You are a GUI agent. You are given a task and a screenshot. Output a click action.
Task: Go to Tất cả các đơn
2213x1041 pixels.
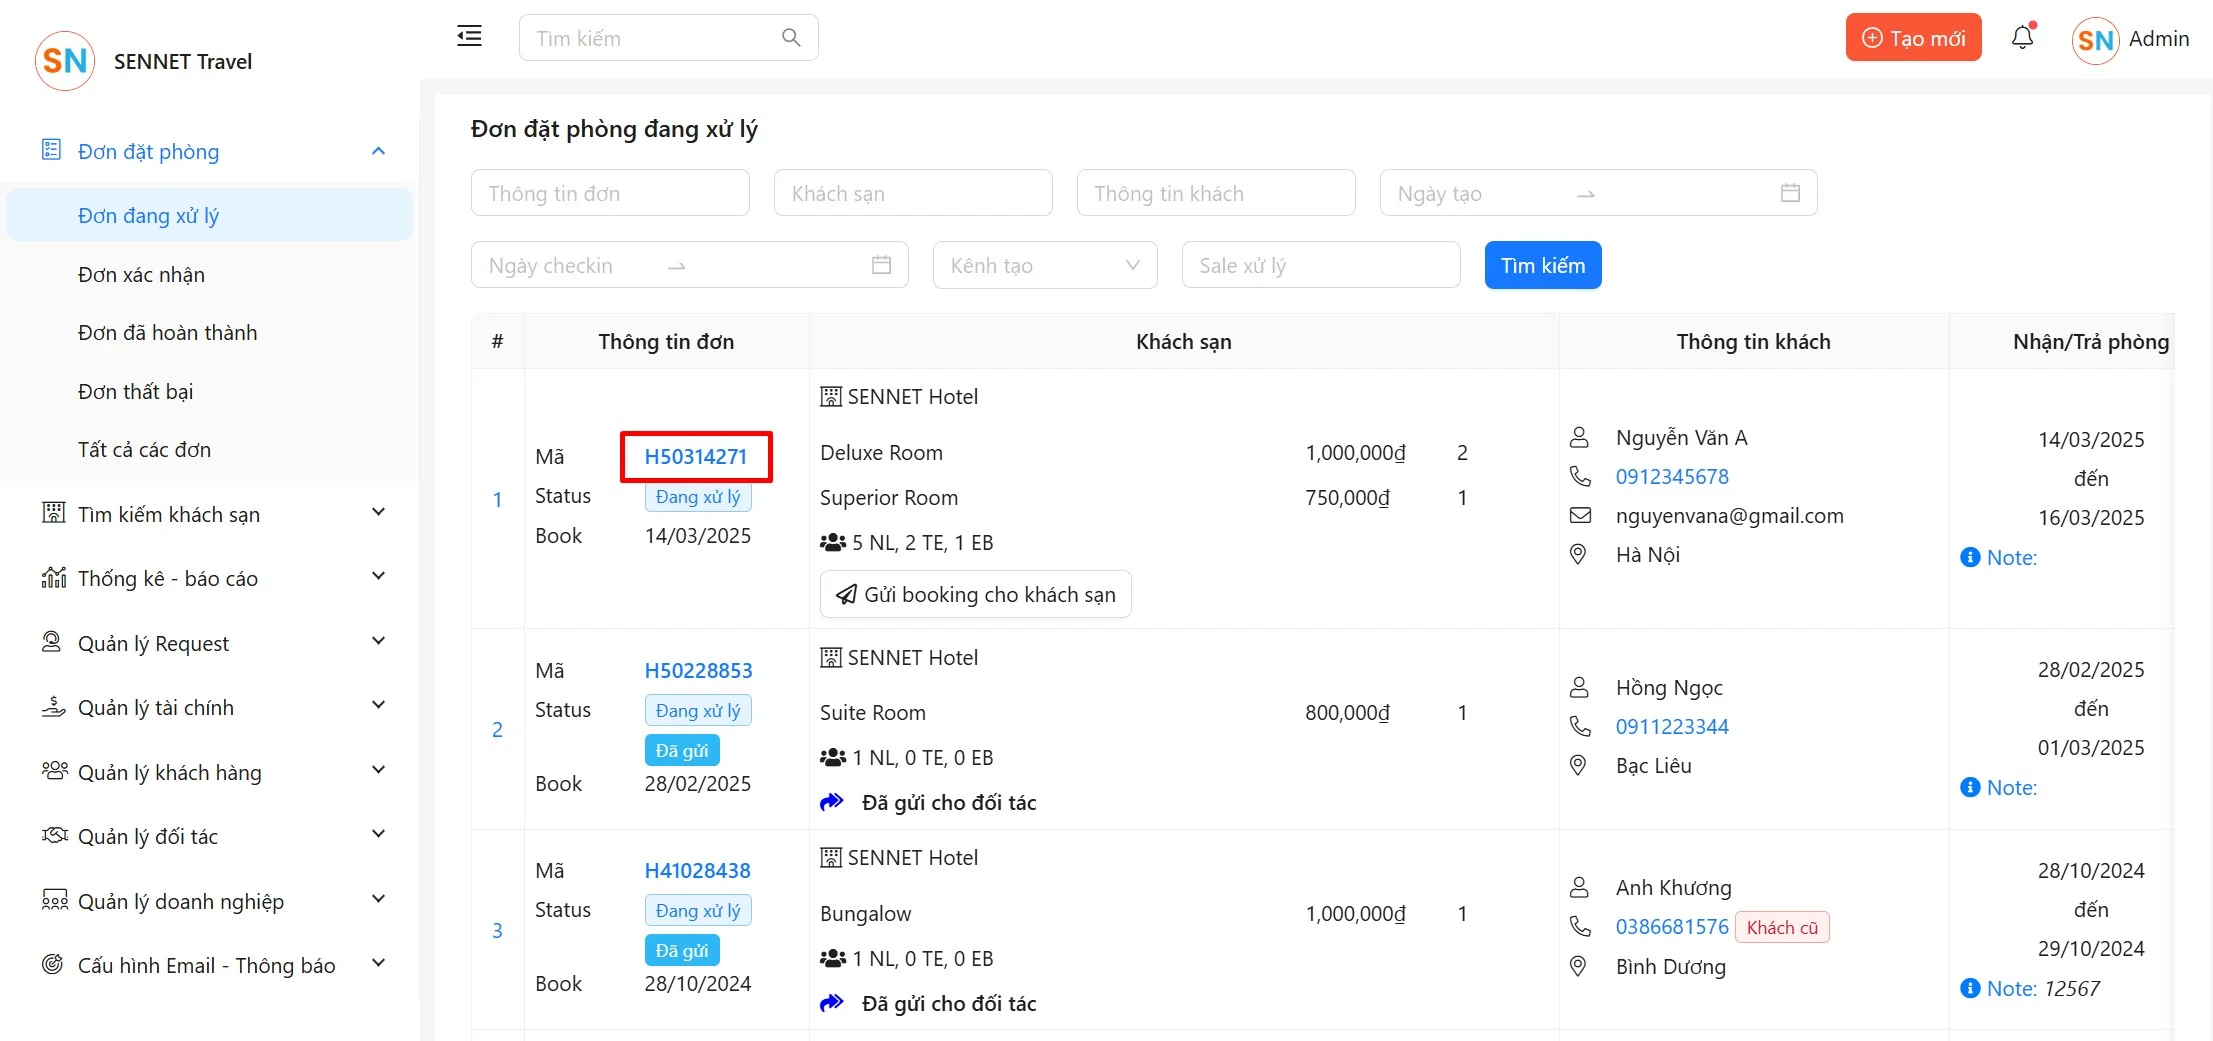(x=144, y=450)
